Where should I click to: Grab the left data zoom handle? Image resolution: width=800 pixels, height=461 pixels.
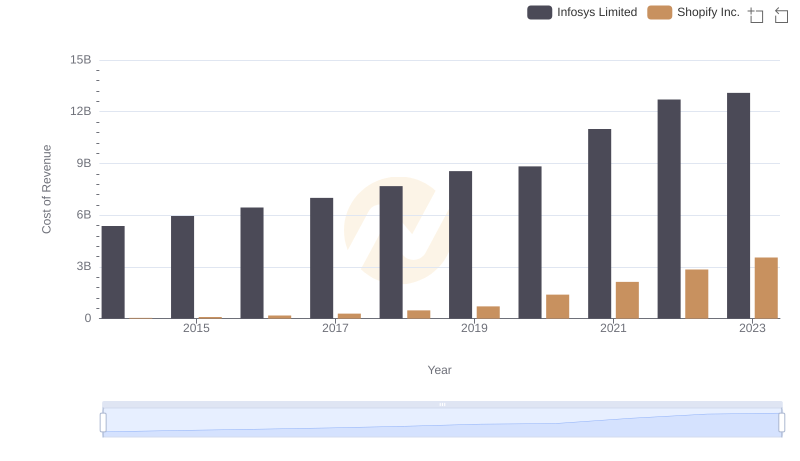click(103, 423)
